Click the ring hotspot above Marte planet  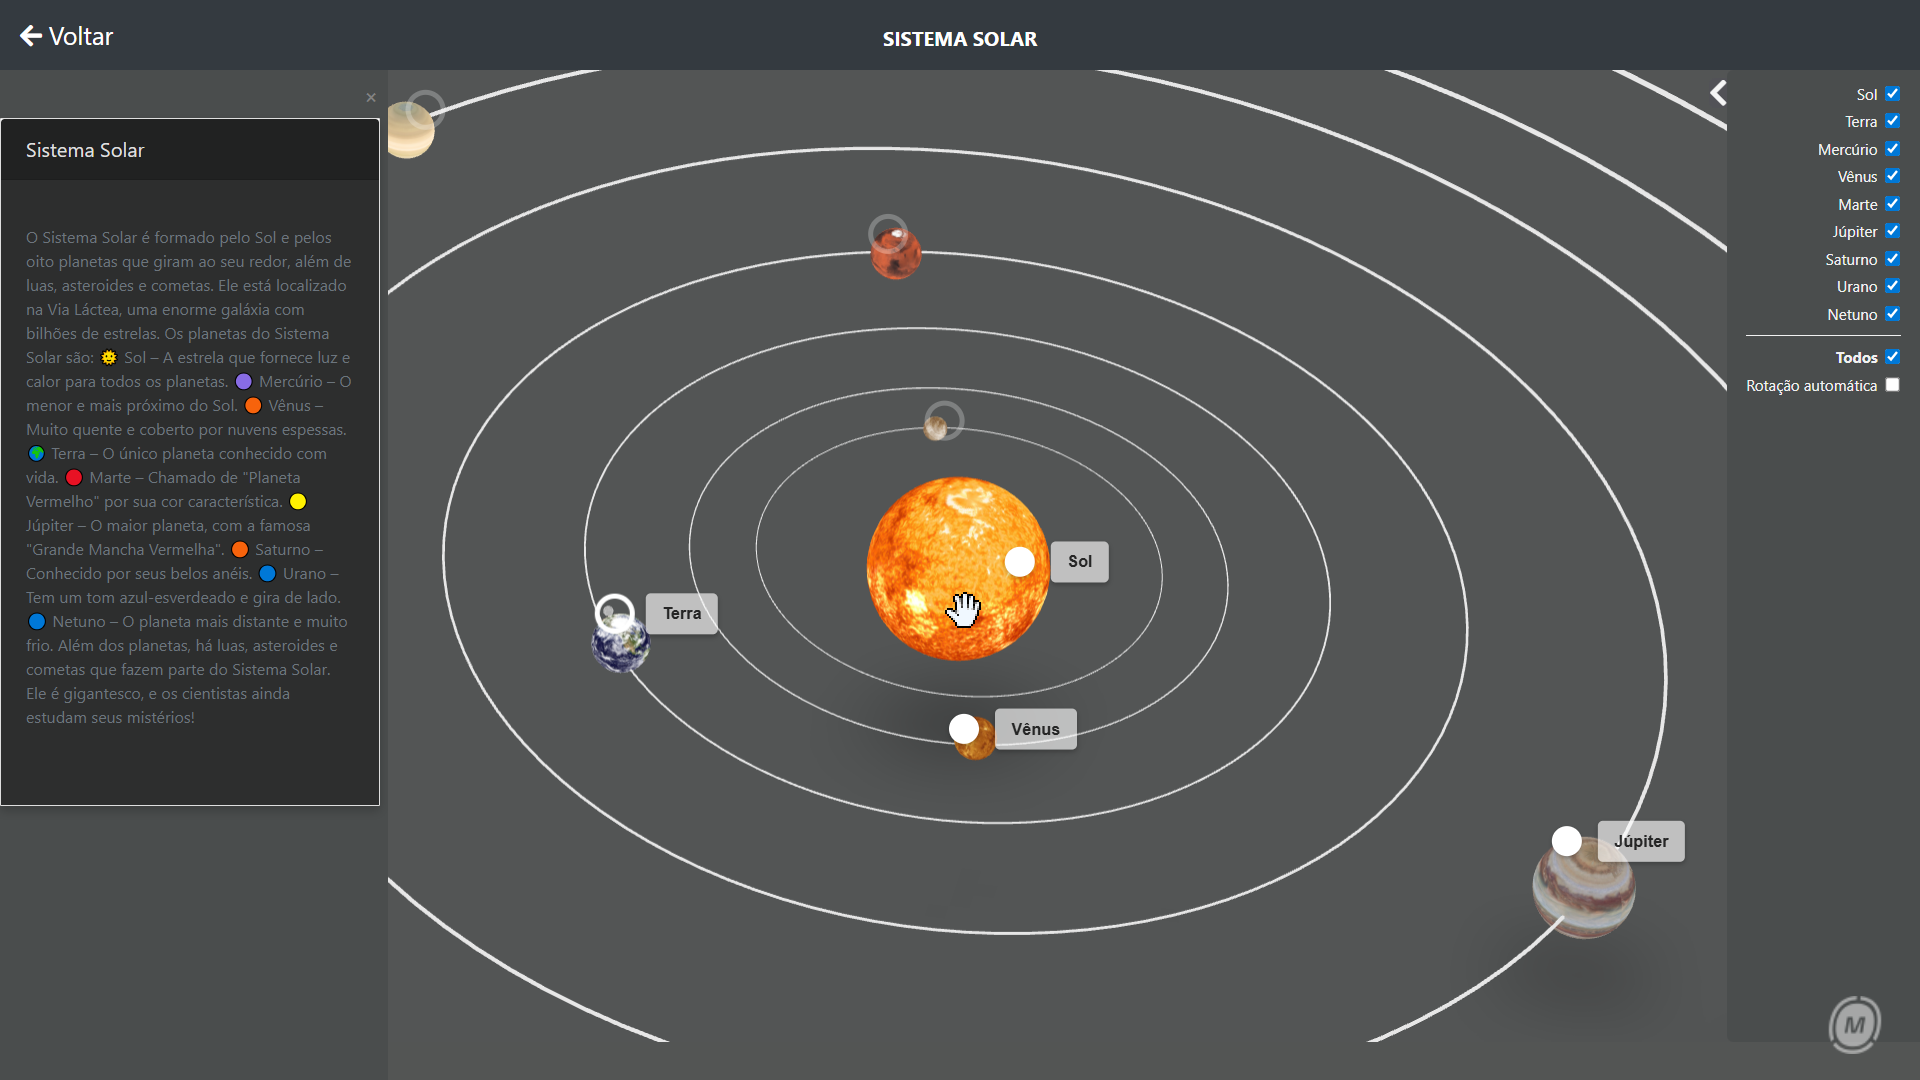[888, 233]
